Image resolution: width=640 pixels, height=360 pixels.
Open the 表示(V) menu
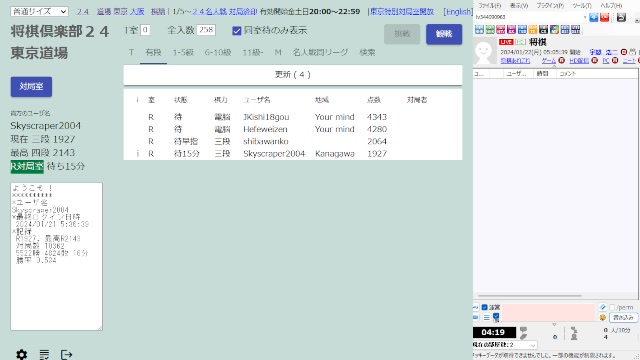519,6
